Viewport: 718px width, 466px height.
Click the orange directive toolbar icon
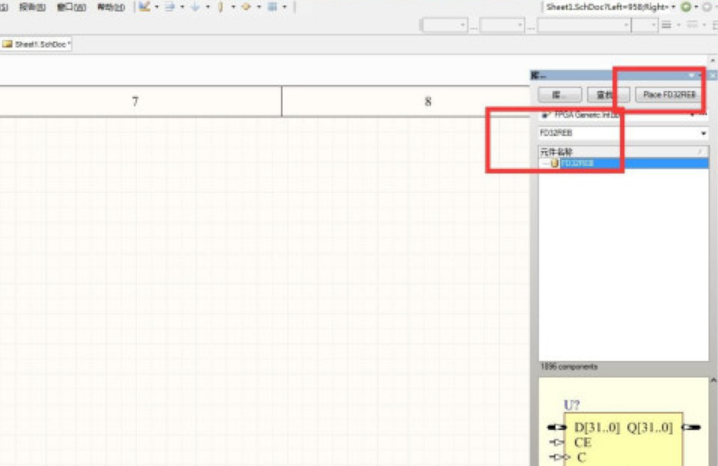coord(246,7)
